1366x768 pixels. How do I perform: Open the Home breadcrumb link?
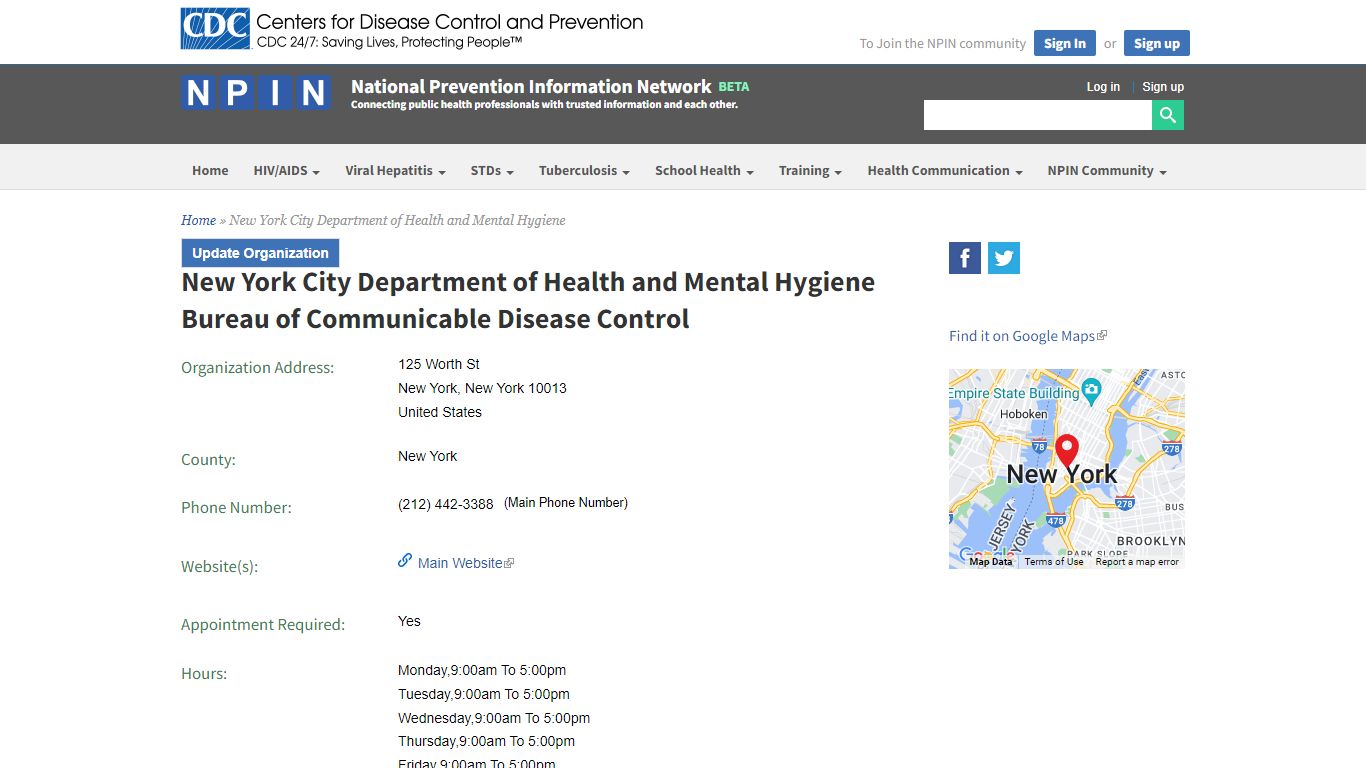[198, 220]
